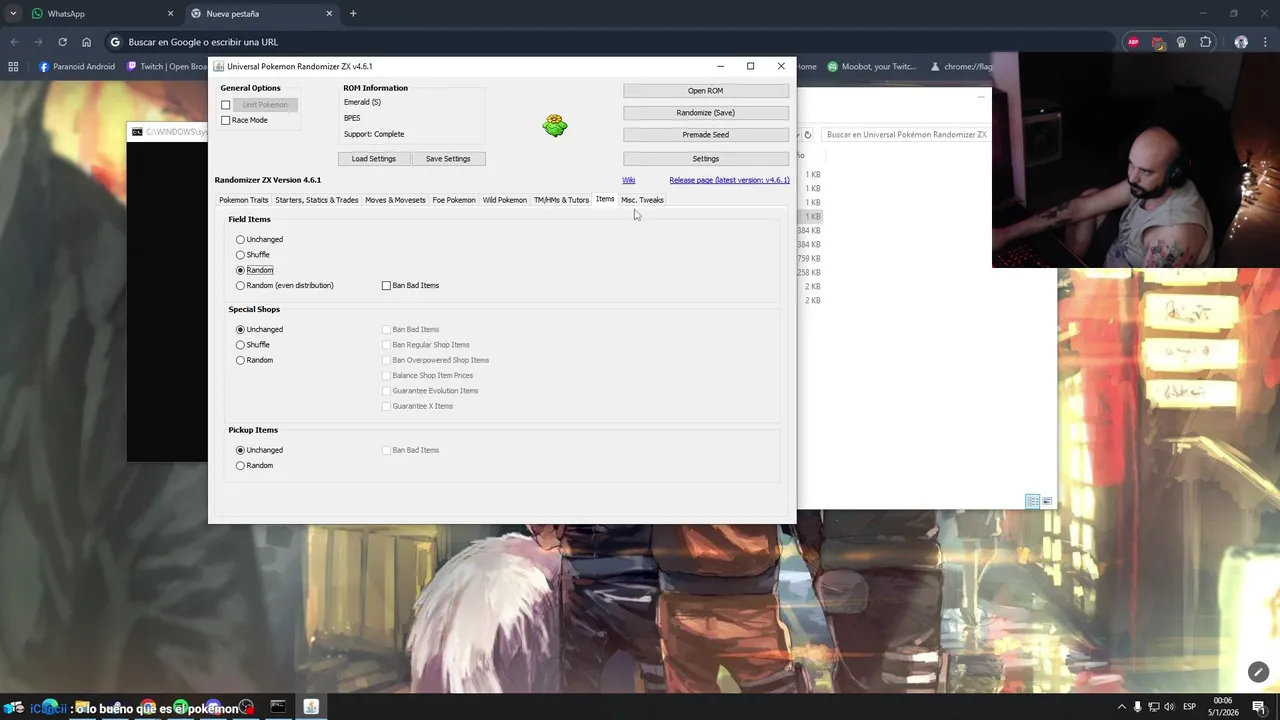Viewport: 1280px width, 720px height.
Task: Reload the page in Chrome
Action: click(x=62, y=42)
